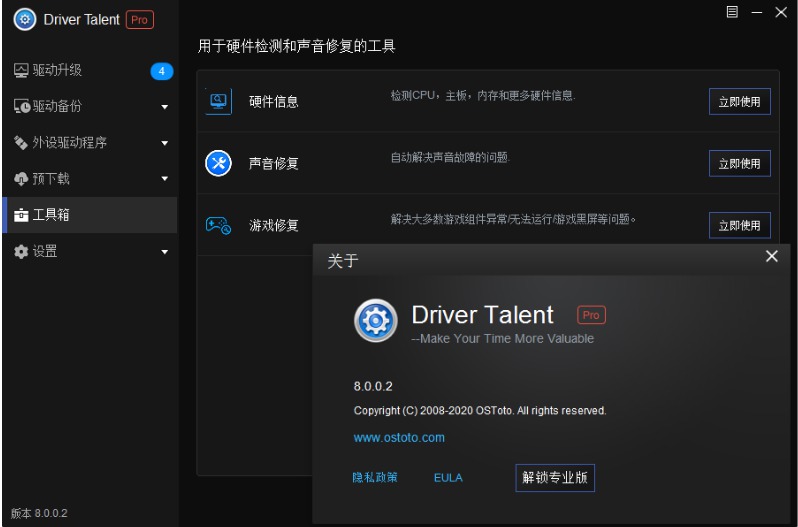Click the 硬件信息 monitor scan icon
The height and width of the screenshot is (527, 798).
[218, 101]
